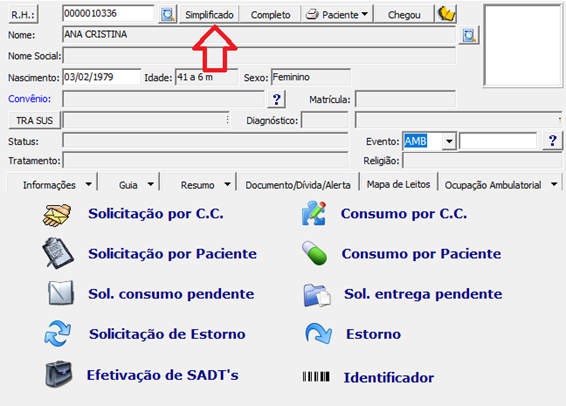The image size is (566, 406).
Task: Click the TRA SUS button
Action: tap(35, 120)
